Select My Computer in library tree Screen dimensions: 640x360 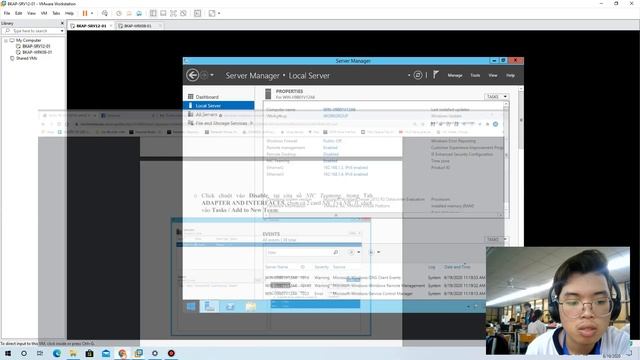coord(28,40)
